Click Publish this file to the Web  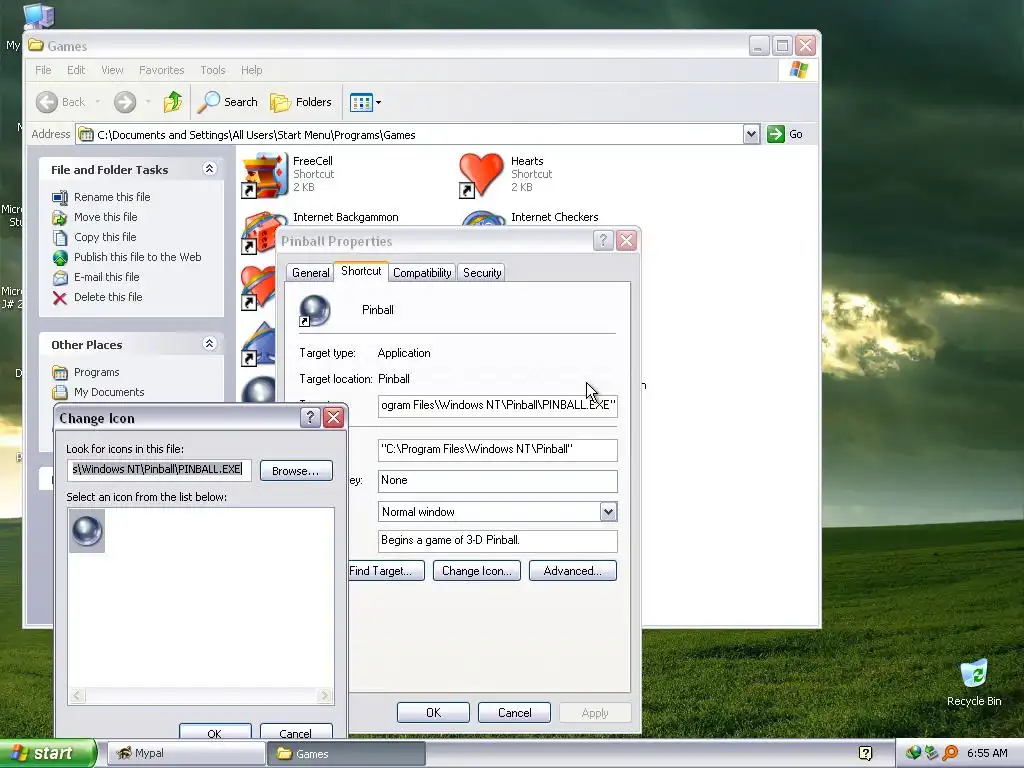pyautogui.click(x=137, y=257)
